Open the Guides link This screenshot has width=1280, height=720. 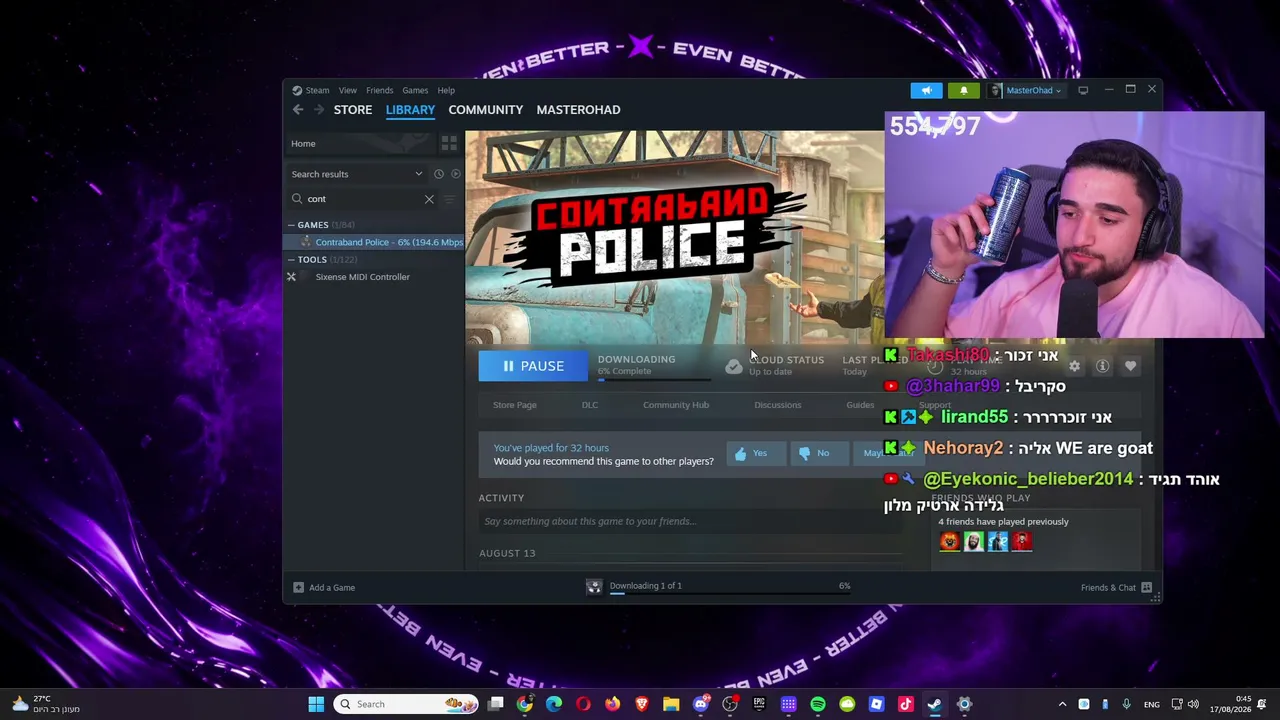point(860,405)
